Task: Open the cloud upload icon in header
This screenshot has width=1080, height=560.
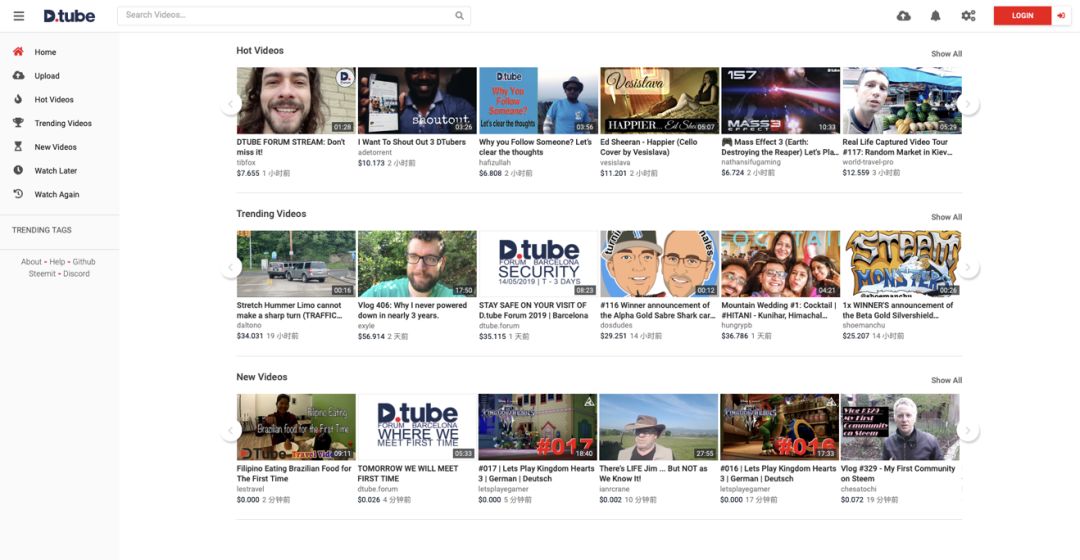Action: pyautogui.click(x=904, y=16)
